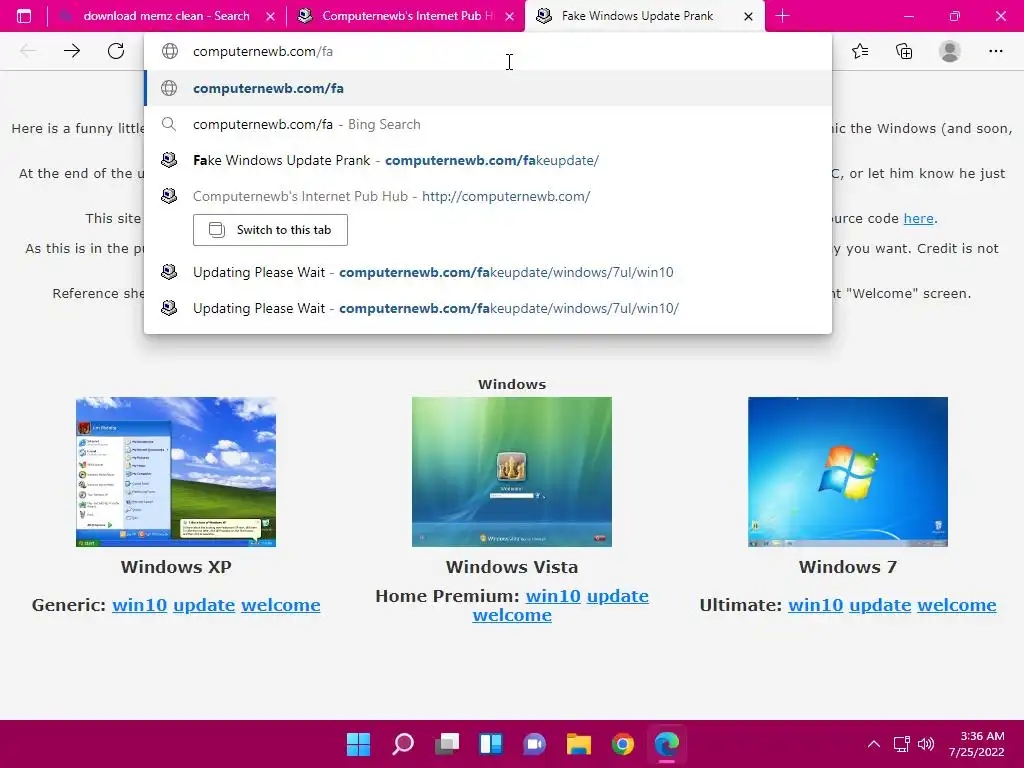Reload the page with refresh icon

(x=116, y=51)
